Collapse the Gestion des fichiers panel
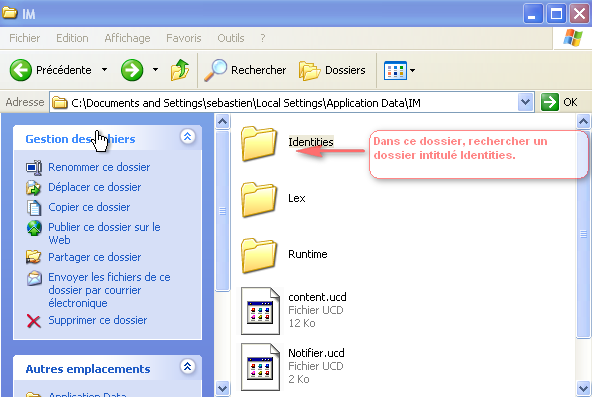The image size is (592, 397). click(188, 137)
